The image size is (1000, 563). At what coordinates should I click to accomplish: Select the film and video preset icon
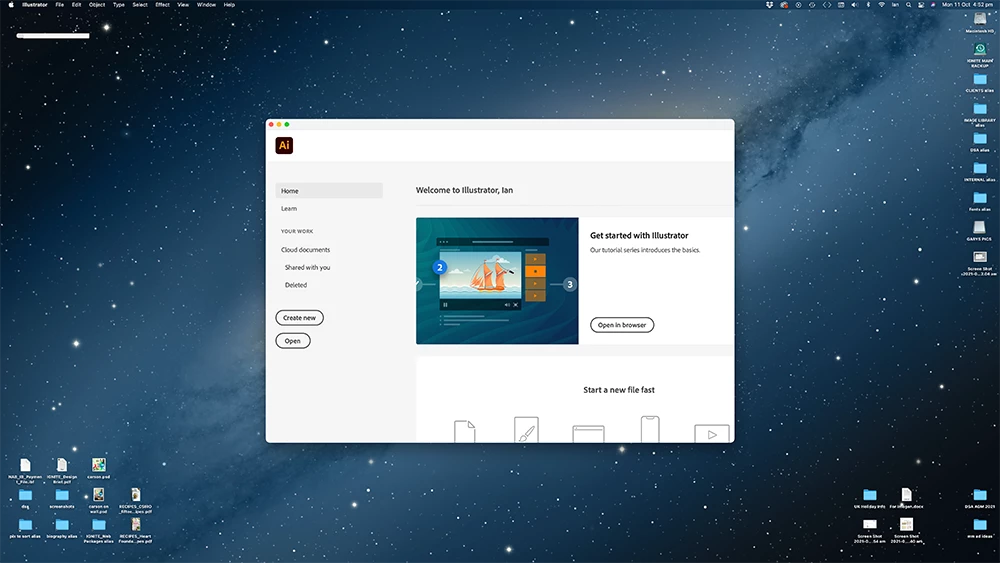tap(712, 433)
